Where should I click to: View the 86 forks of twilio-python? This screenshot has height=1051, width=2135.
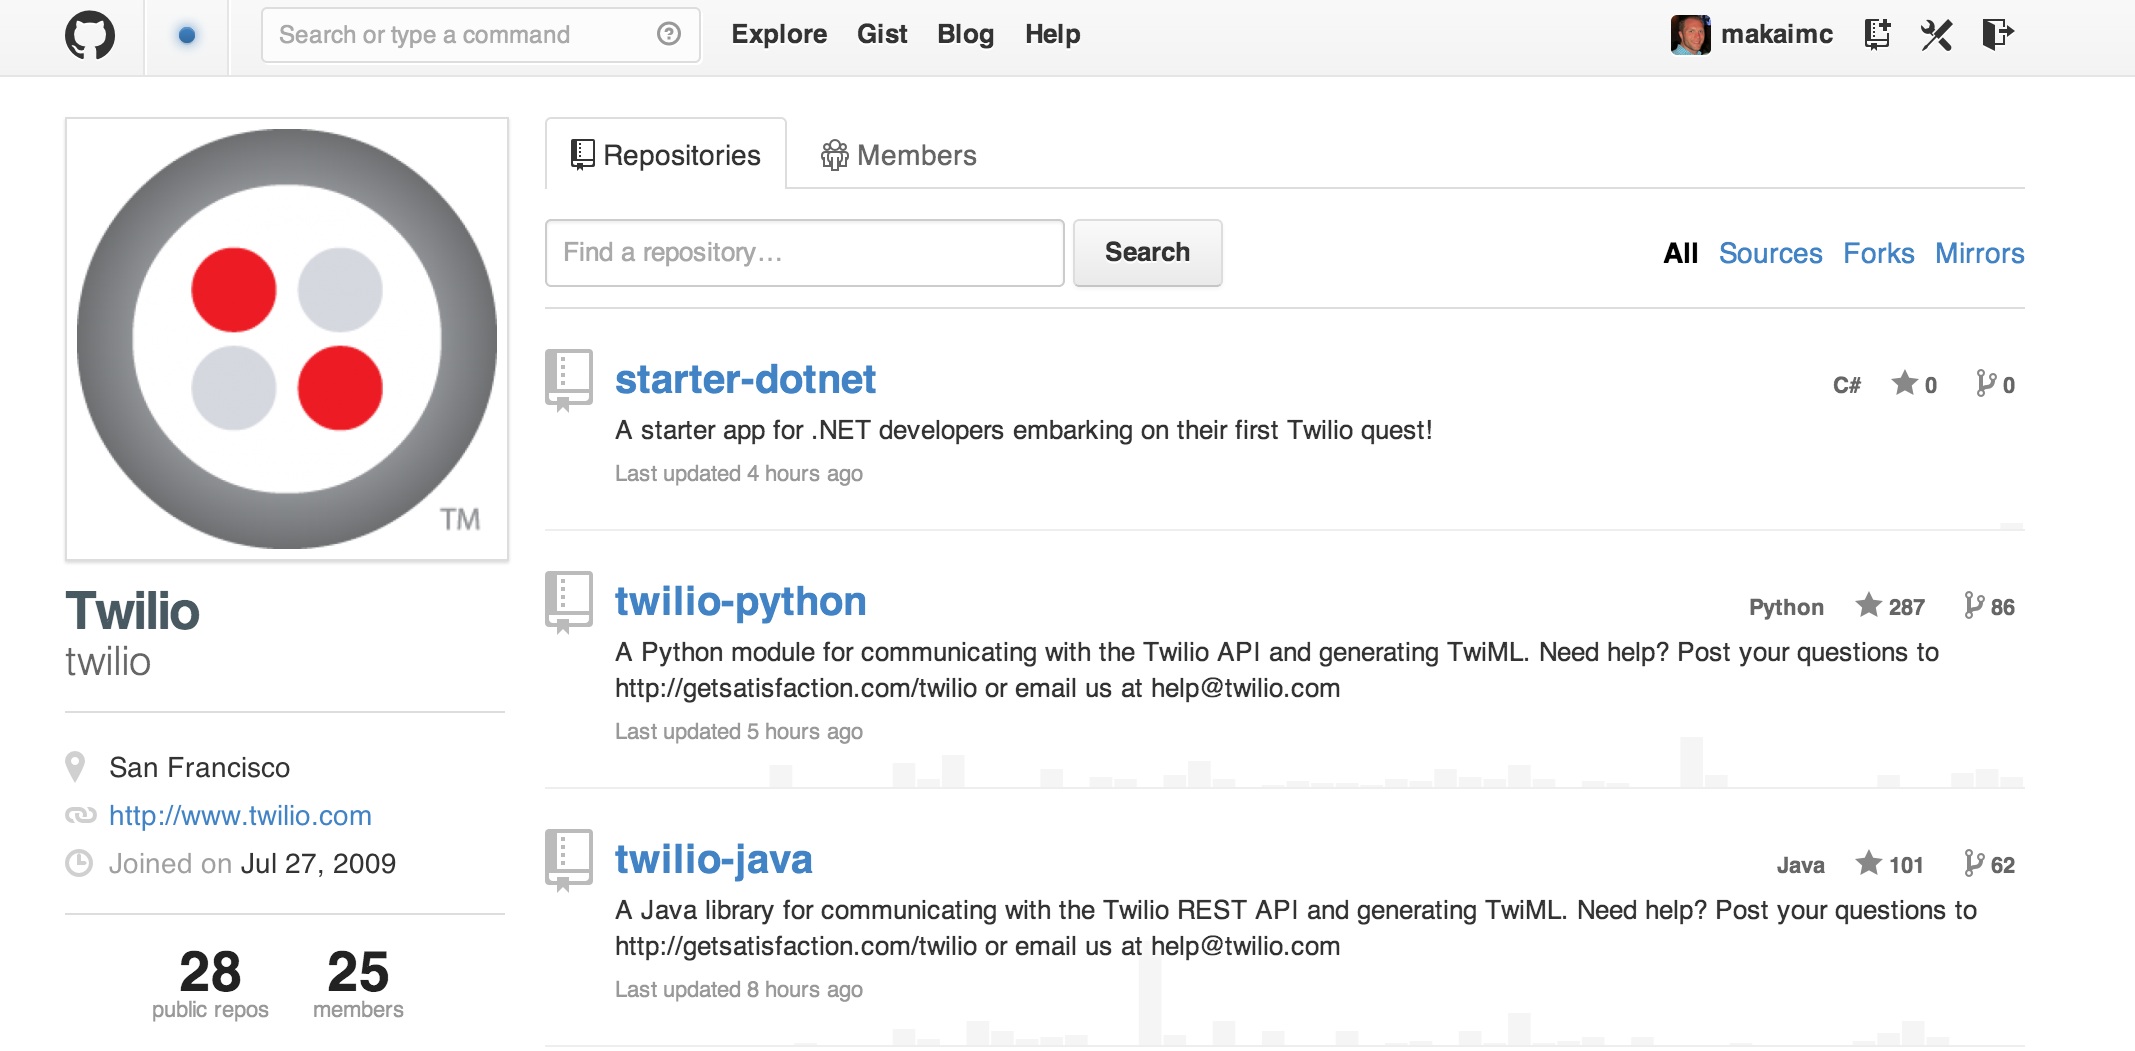pyautogui.click(x=1989, y=606)
